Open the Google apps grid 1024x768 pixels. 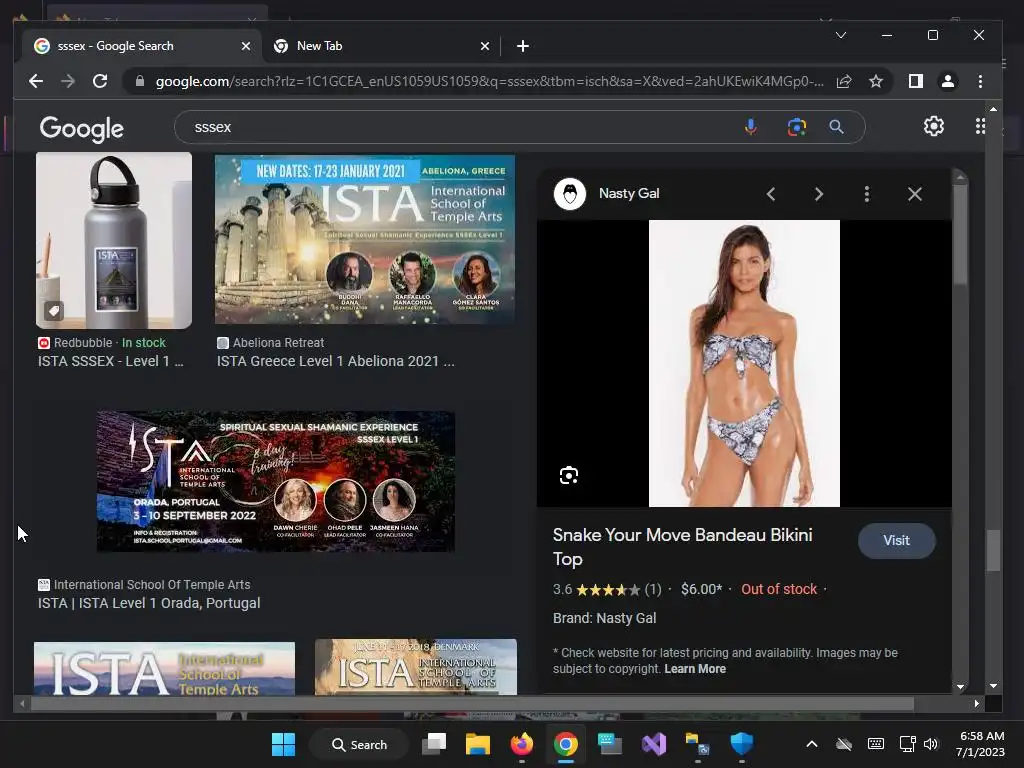980,126
